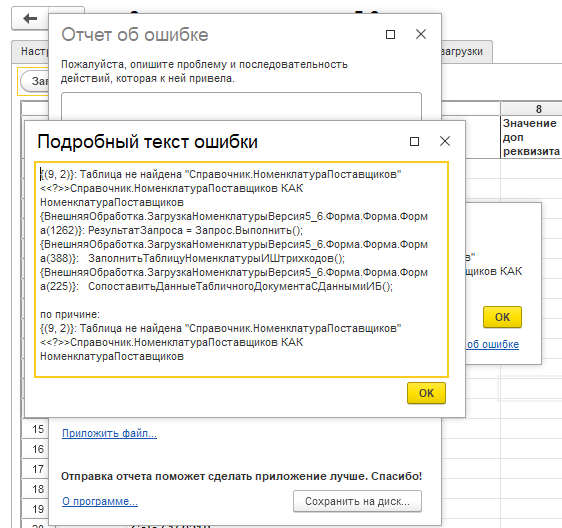The height and width of the screenshot is (528, 562).
Task: Select column 8 header in spreadsheet
Action: click(x=531, y=109)
